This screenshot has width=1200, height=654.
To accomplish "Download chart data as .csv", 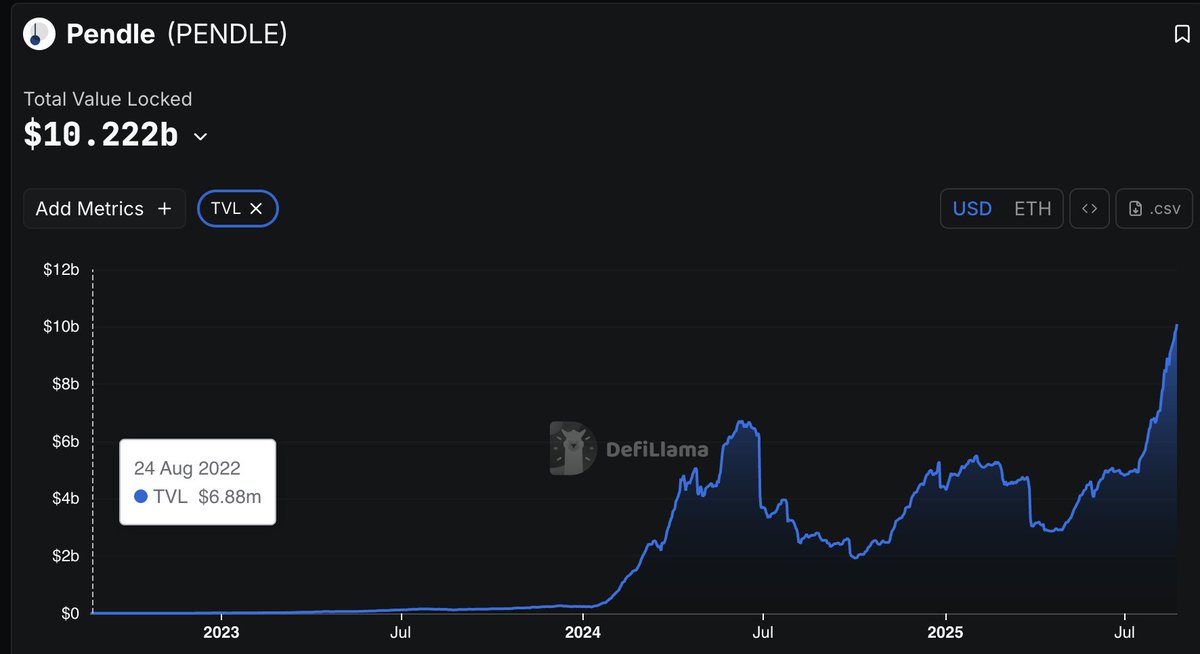I will pyautogui.click(x=1154, y=208).
